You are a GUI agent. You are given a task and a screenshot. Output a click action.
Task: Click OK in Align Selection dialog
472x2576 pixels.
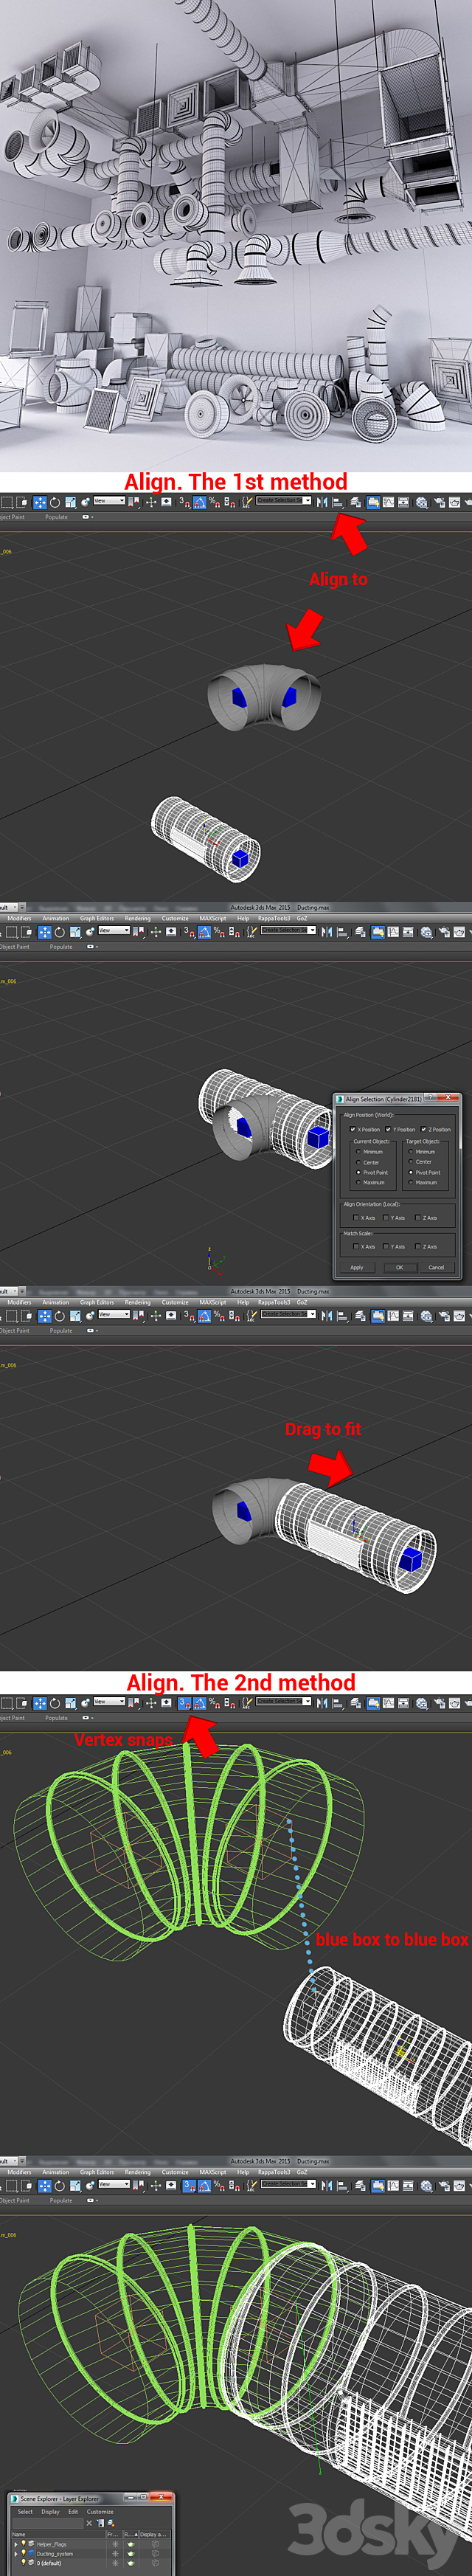click(x=400, y=1268)
